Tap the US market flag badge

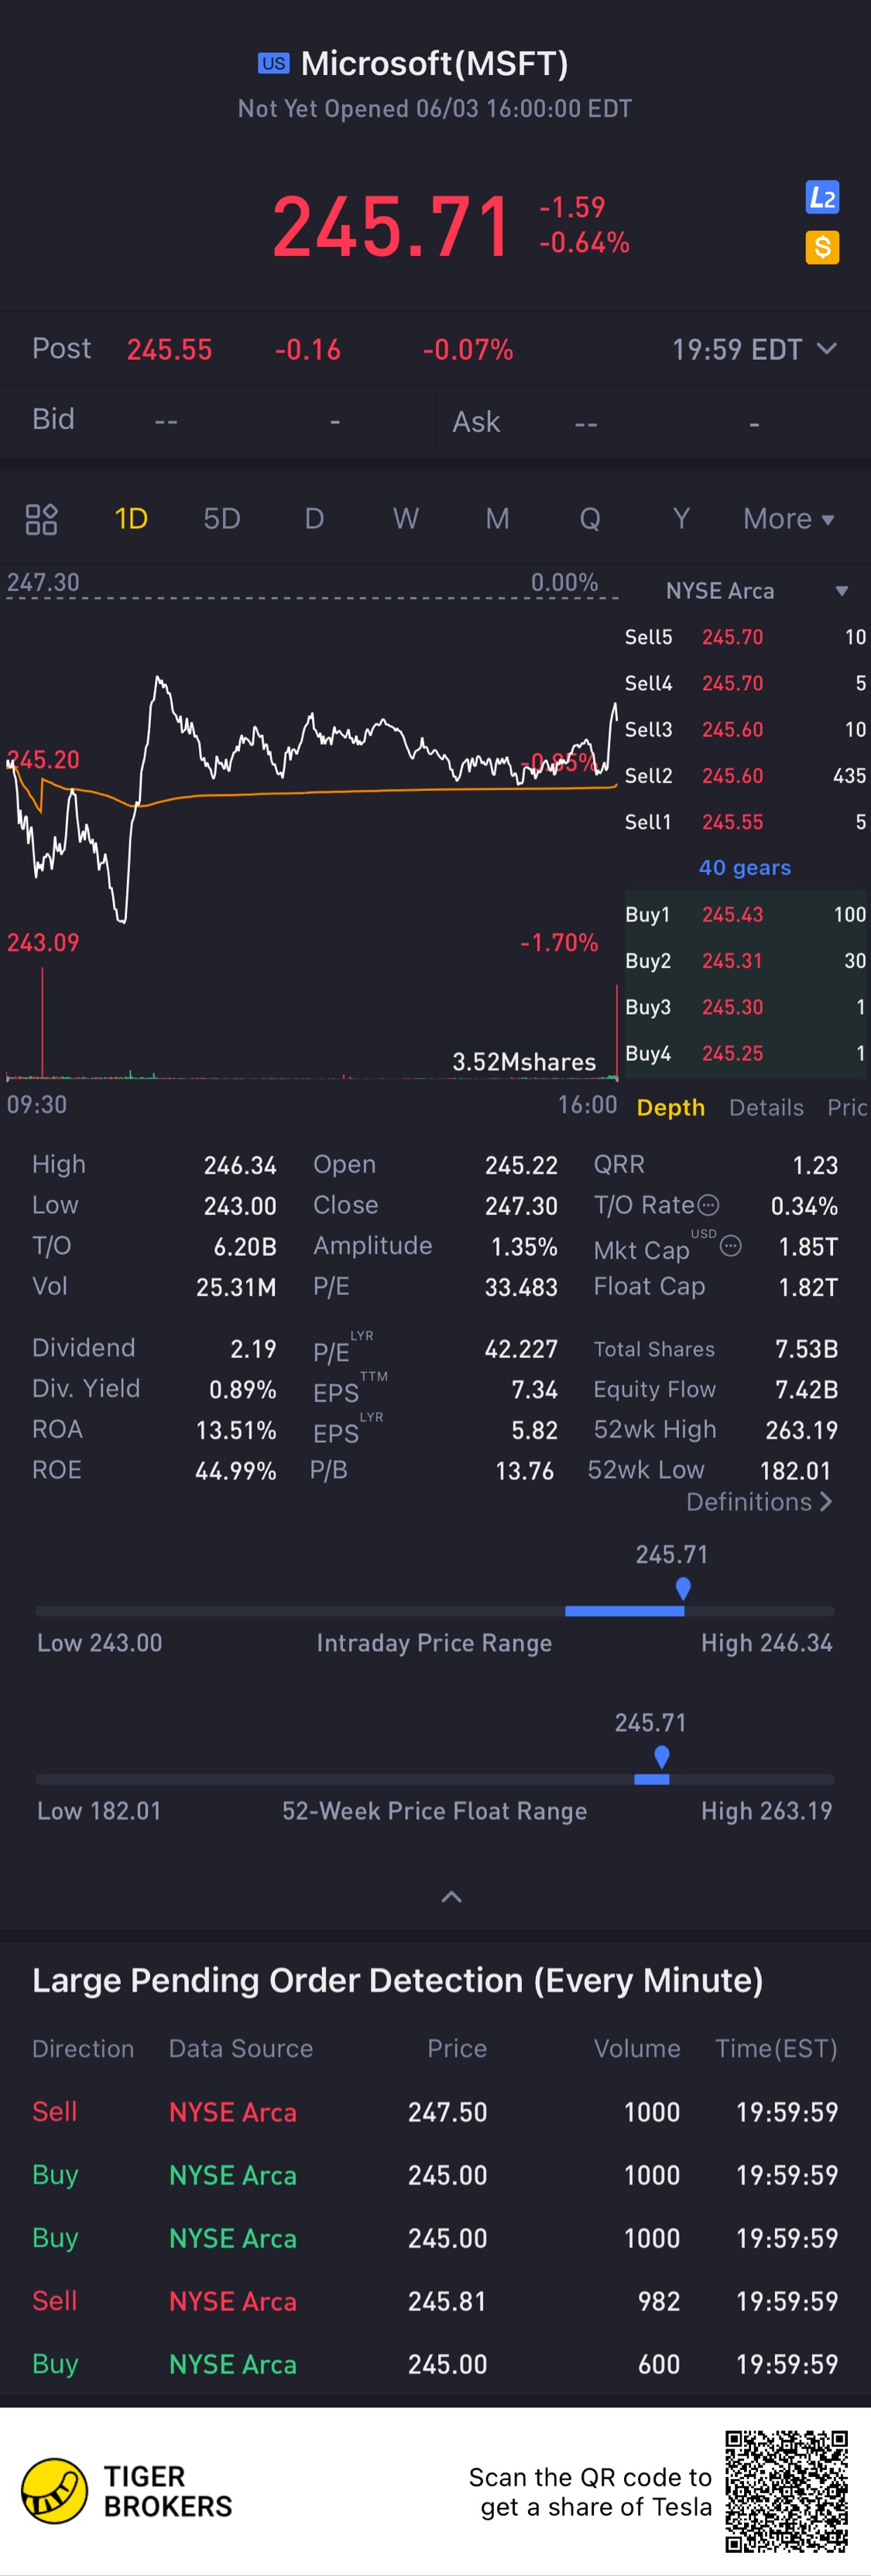point(273,64)
